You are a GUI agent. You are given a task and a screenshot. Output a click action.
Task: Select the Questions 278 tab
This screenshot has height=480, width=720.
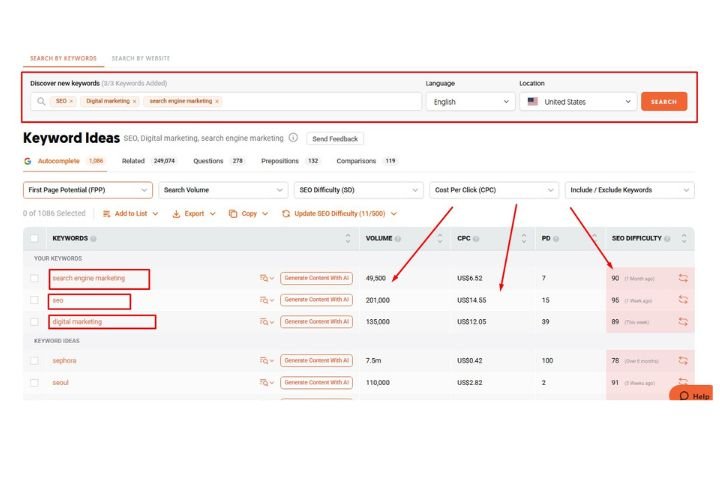[x=218, y=161]
